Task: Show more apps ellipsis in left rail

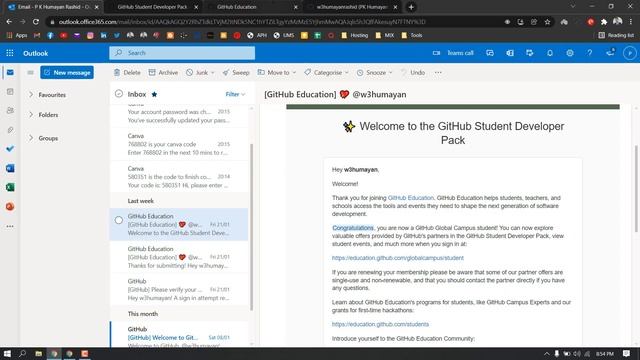Action: 10,226
